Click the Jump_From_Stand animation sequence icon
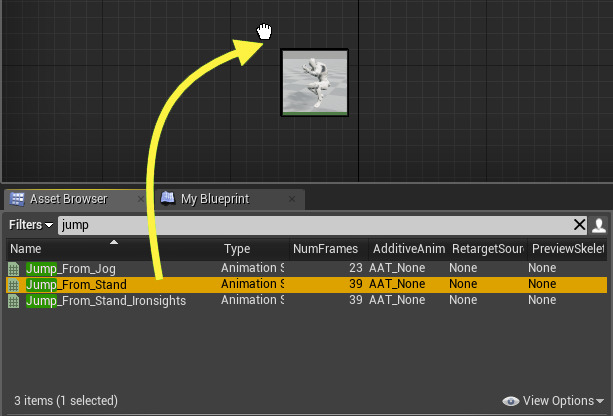 click(14, 285)
